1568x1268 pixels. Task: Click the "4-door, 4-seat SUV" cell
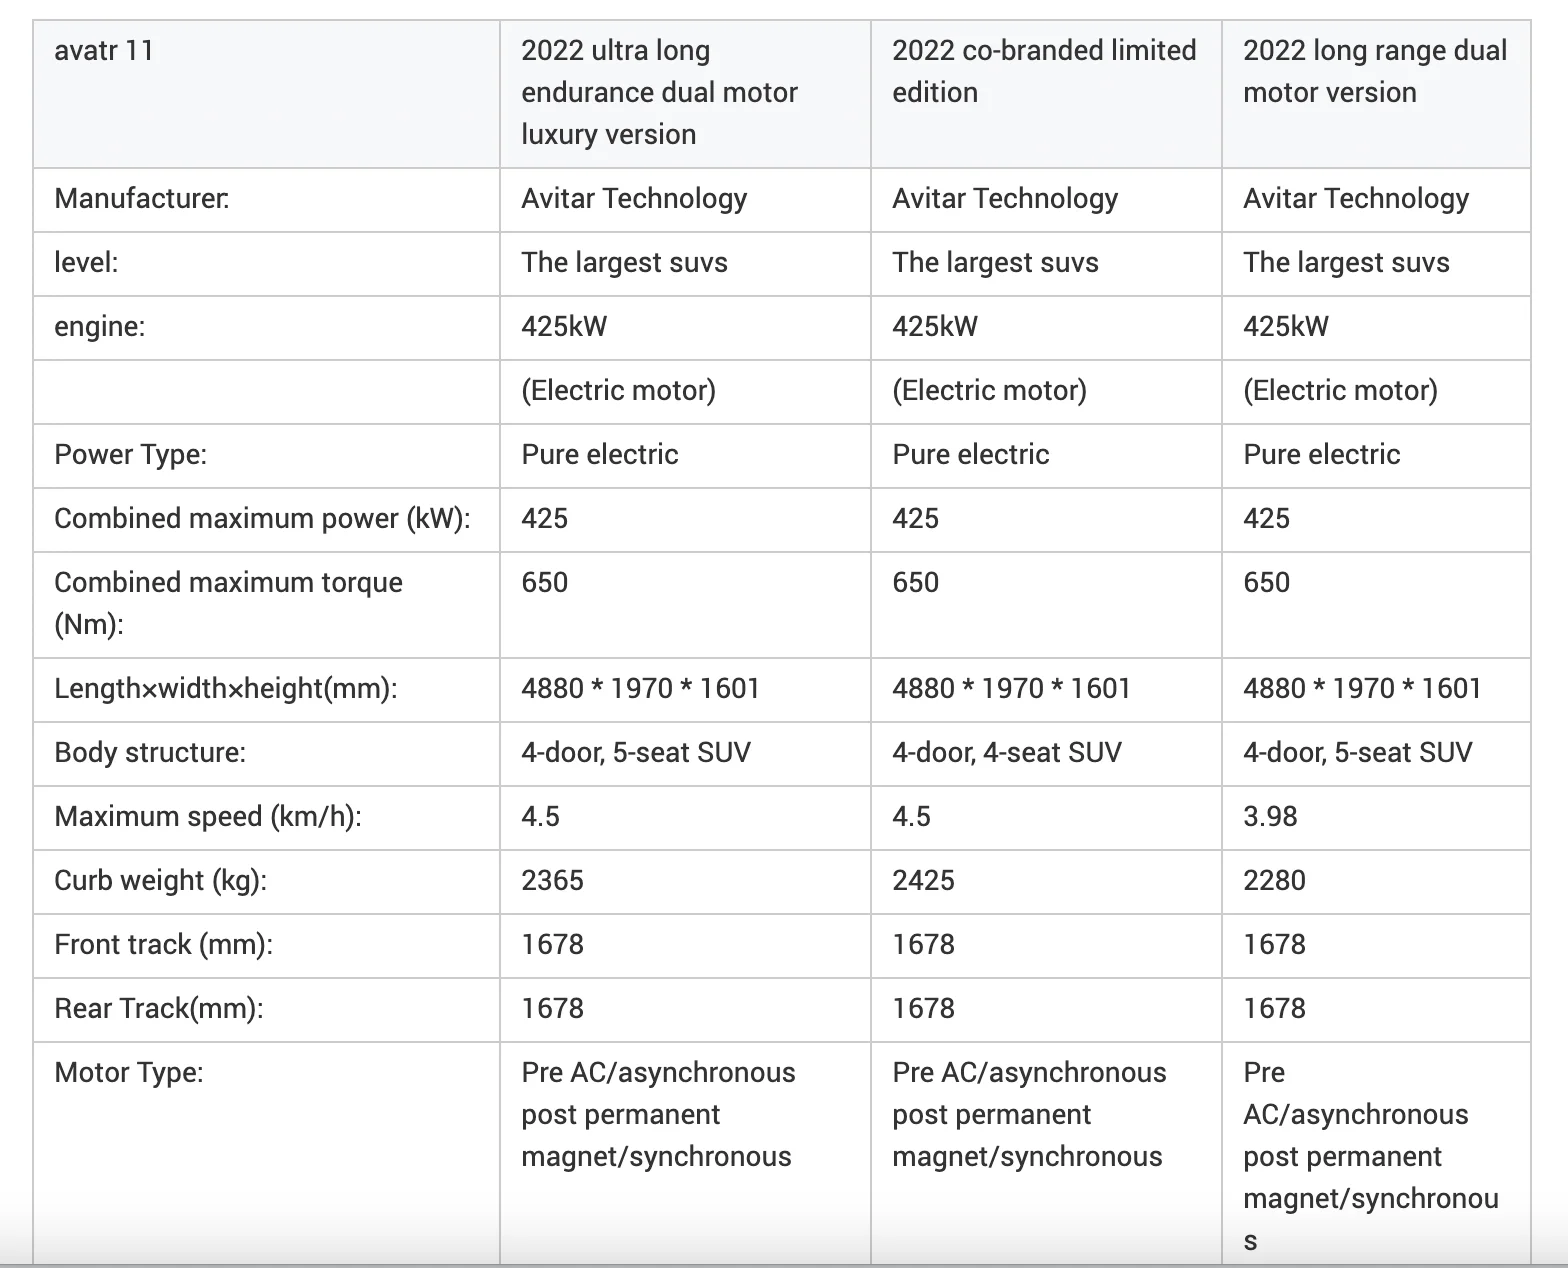point(1006,752)
